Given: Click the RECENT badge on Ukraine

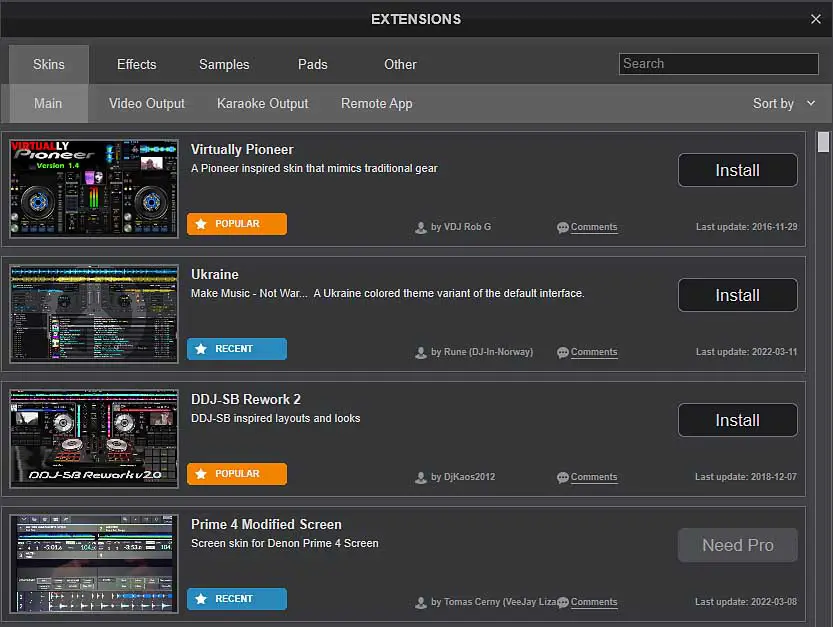Looking at the screenshot, I should [237, 349].
